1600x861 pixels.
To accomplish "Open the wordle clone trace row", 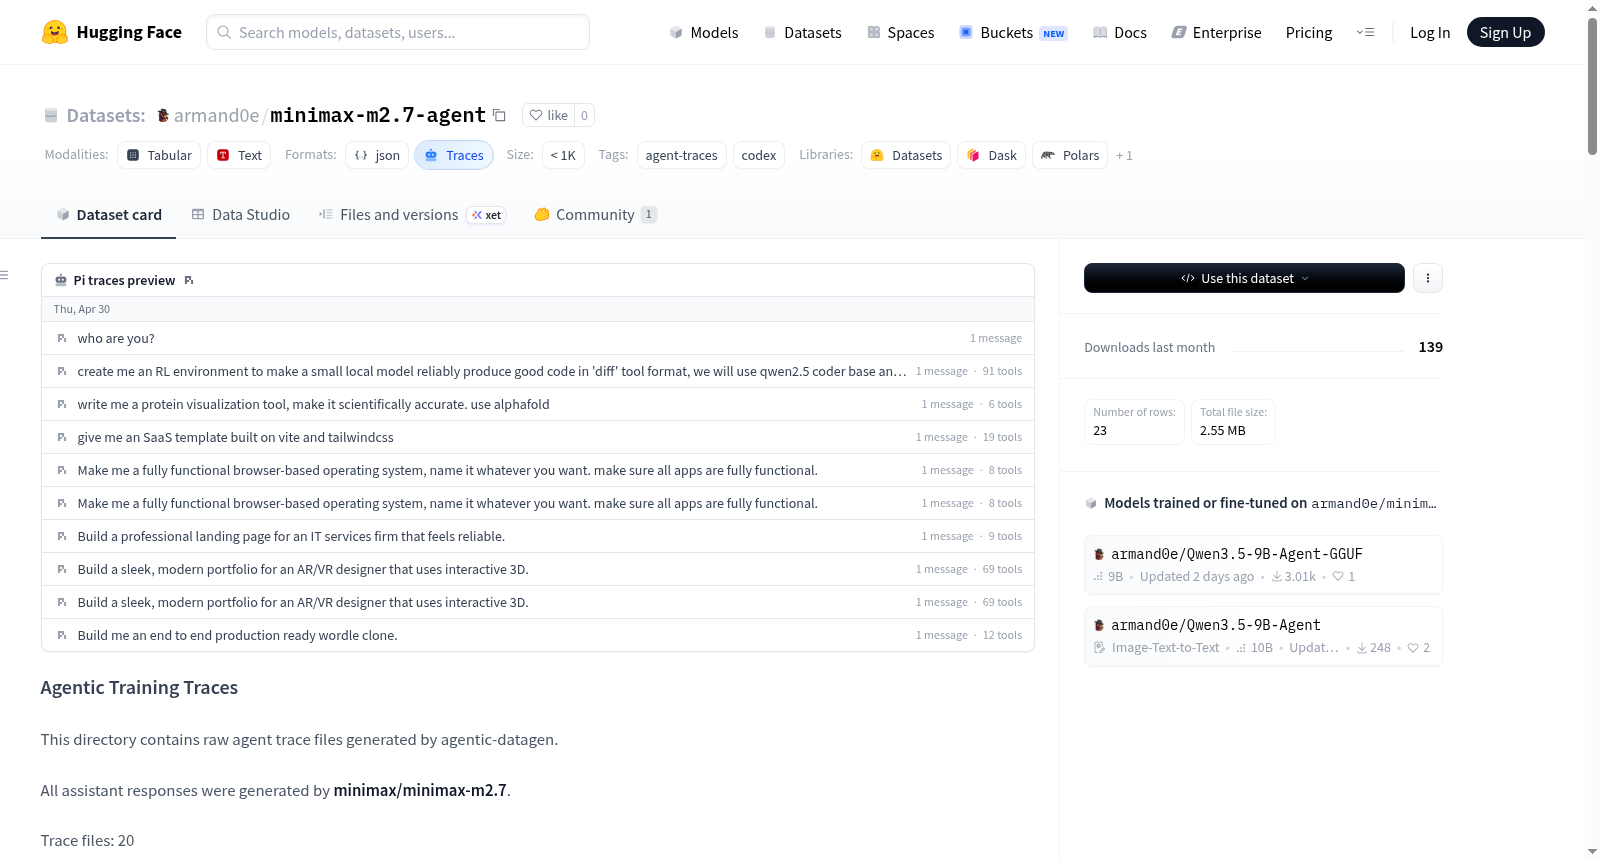I will tap(538, 635).
